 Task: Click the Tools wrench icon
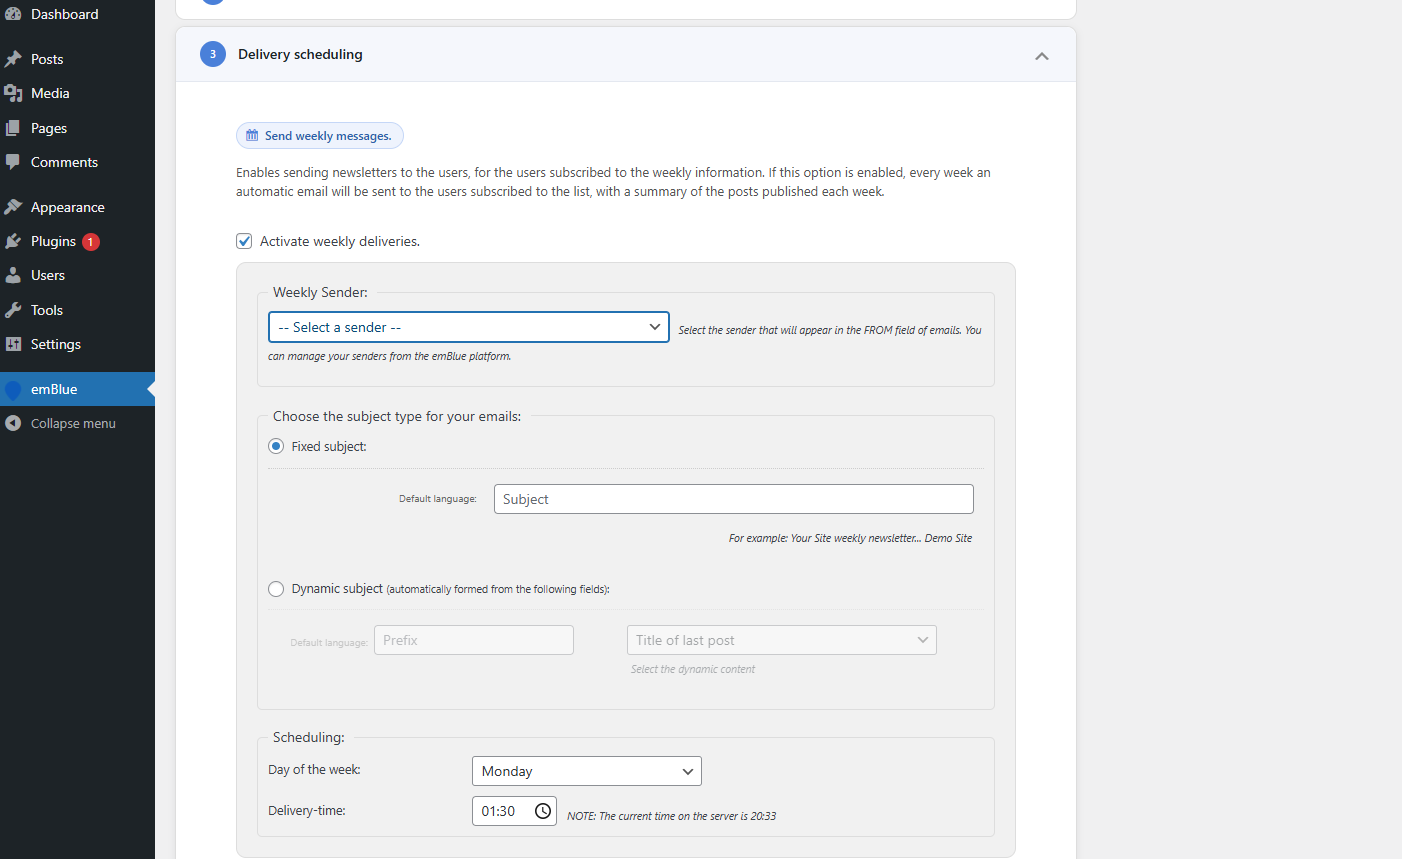pyautogui.click(x=13, y=310)
